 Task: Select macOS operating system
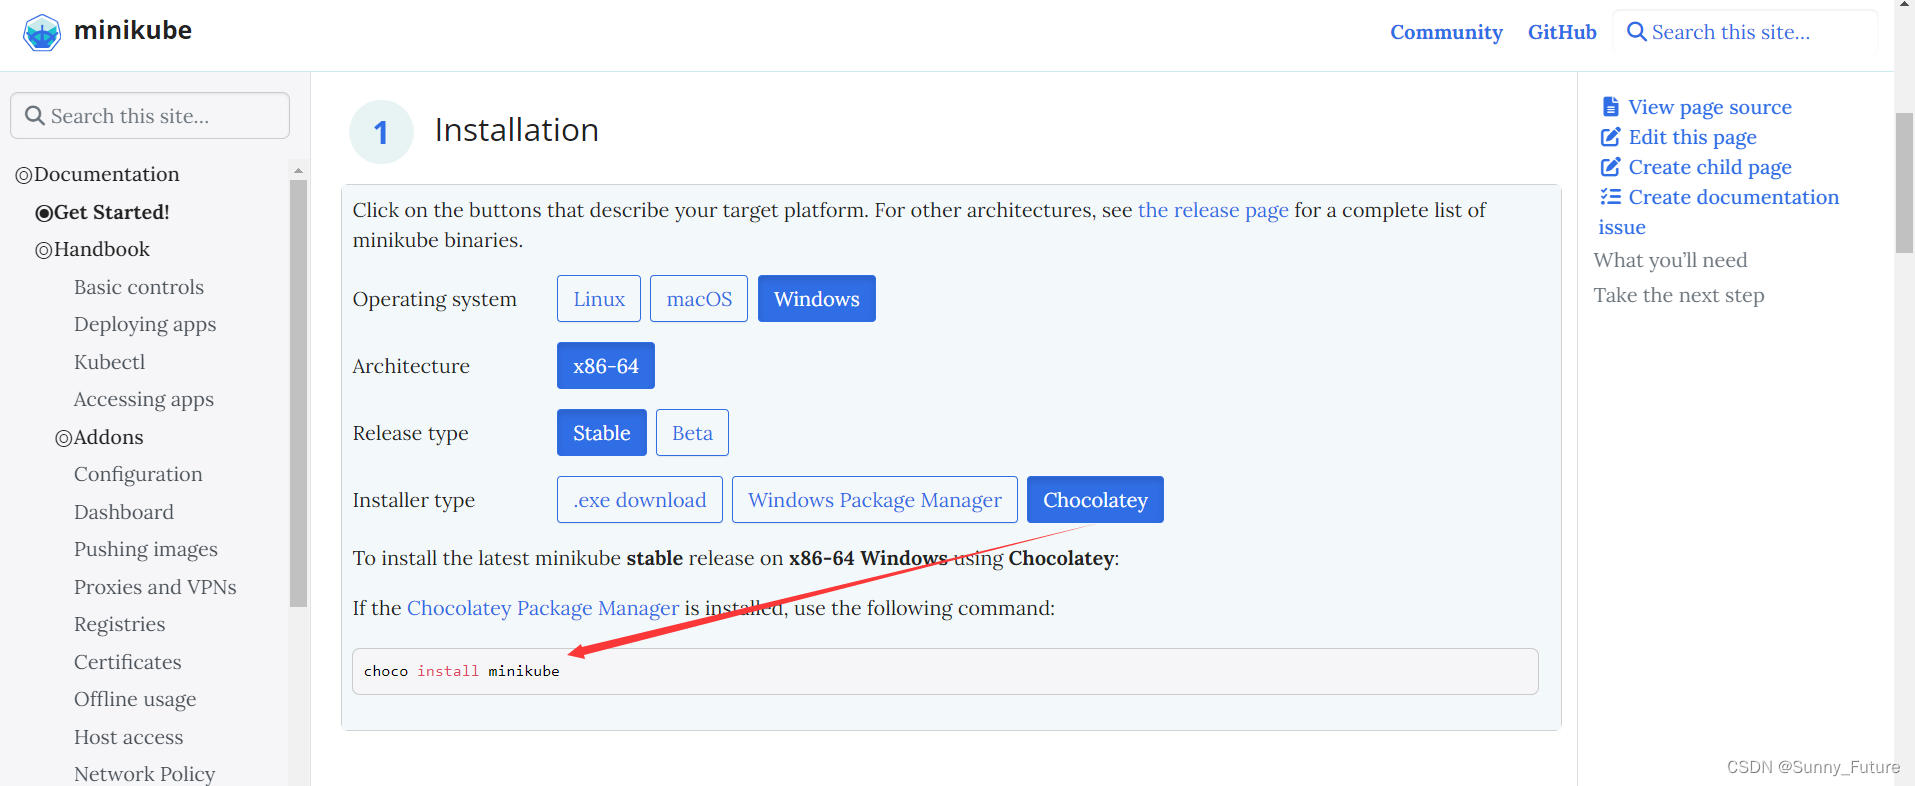(699, 299)
